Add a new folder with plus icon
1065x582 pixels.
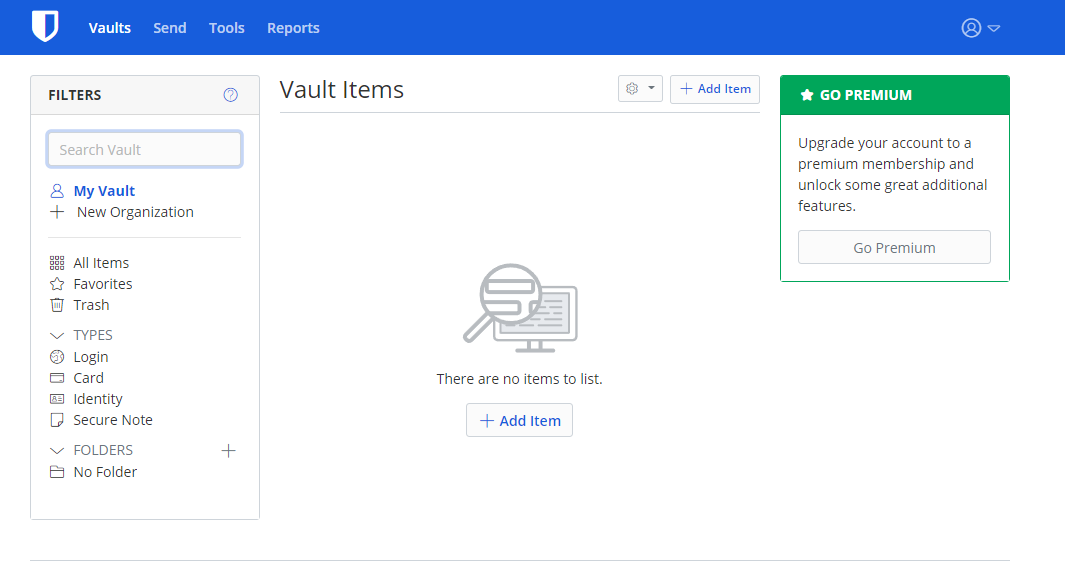pyautogui.click(x=229, y=450)
